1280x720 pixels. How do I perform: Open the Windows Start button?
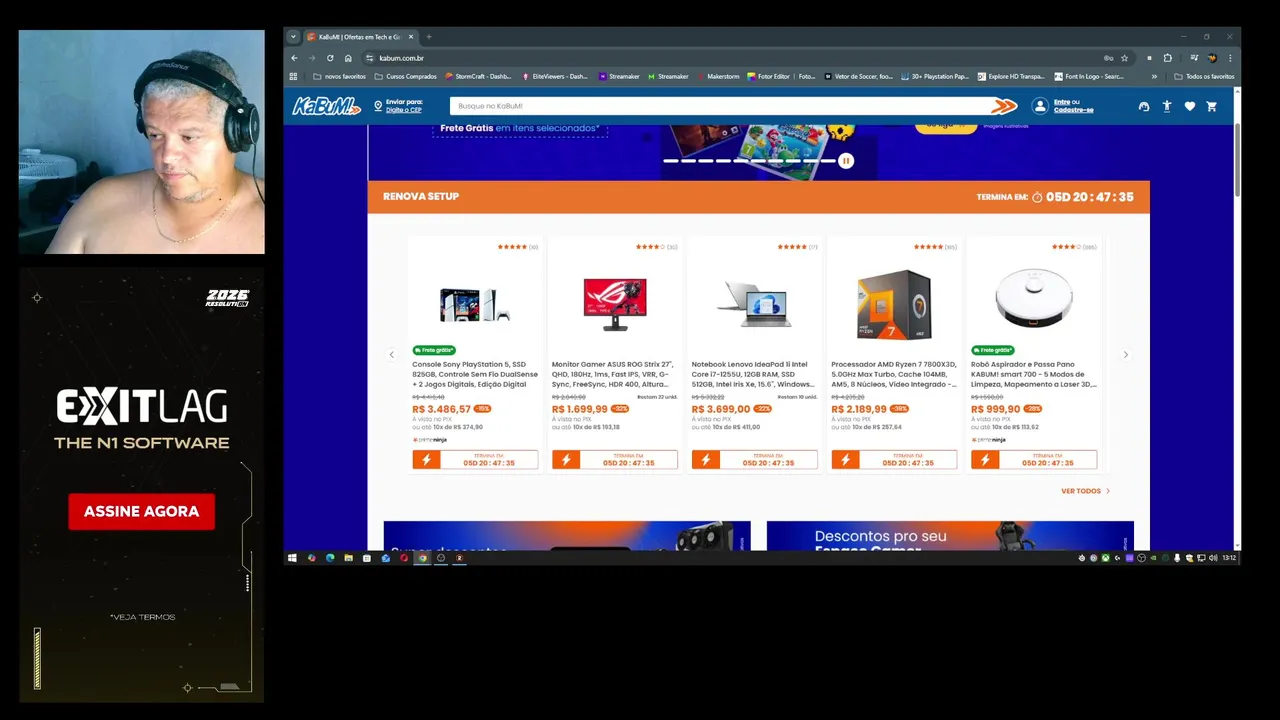click(292, 558)
